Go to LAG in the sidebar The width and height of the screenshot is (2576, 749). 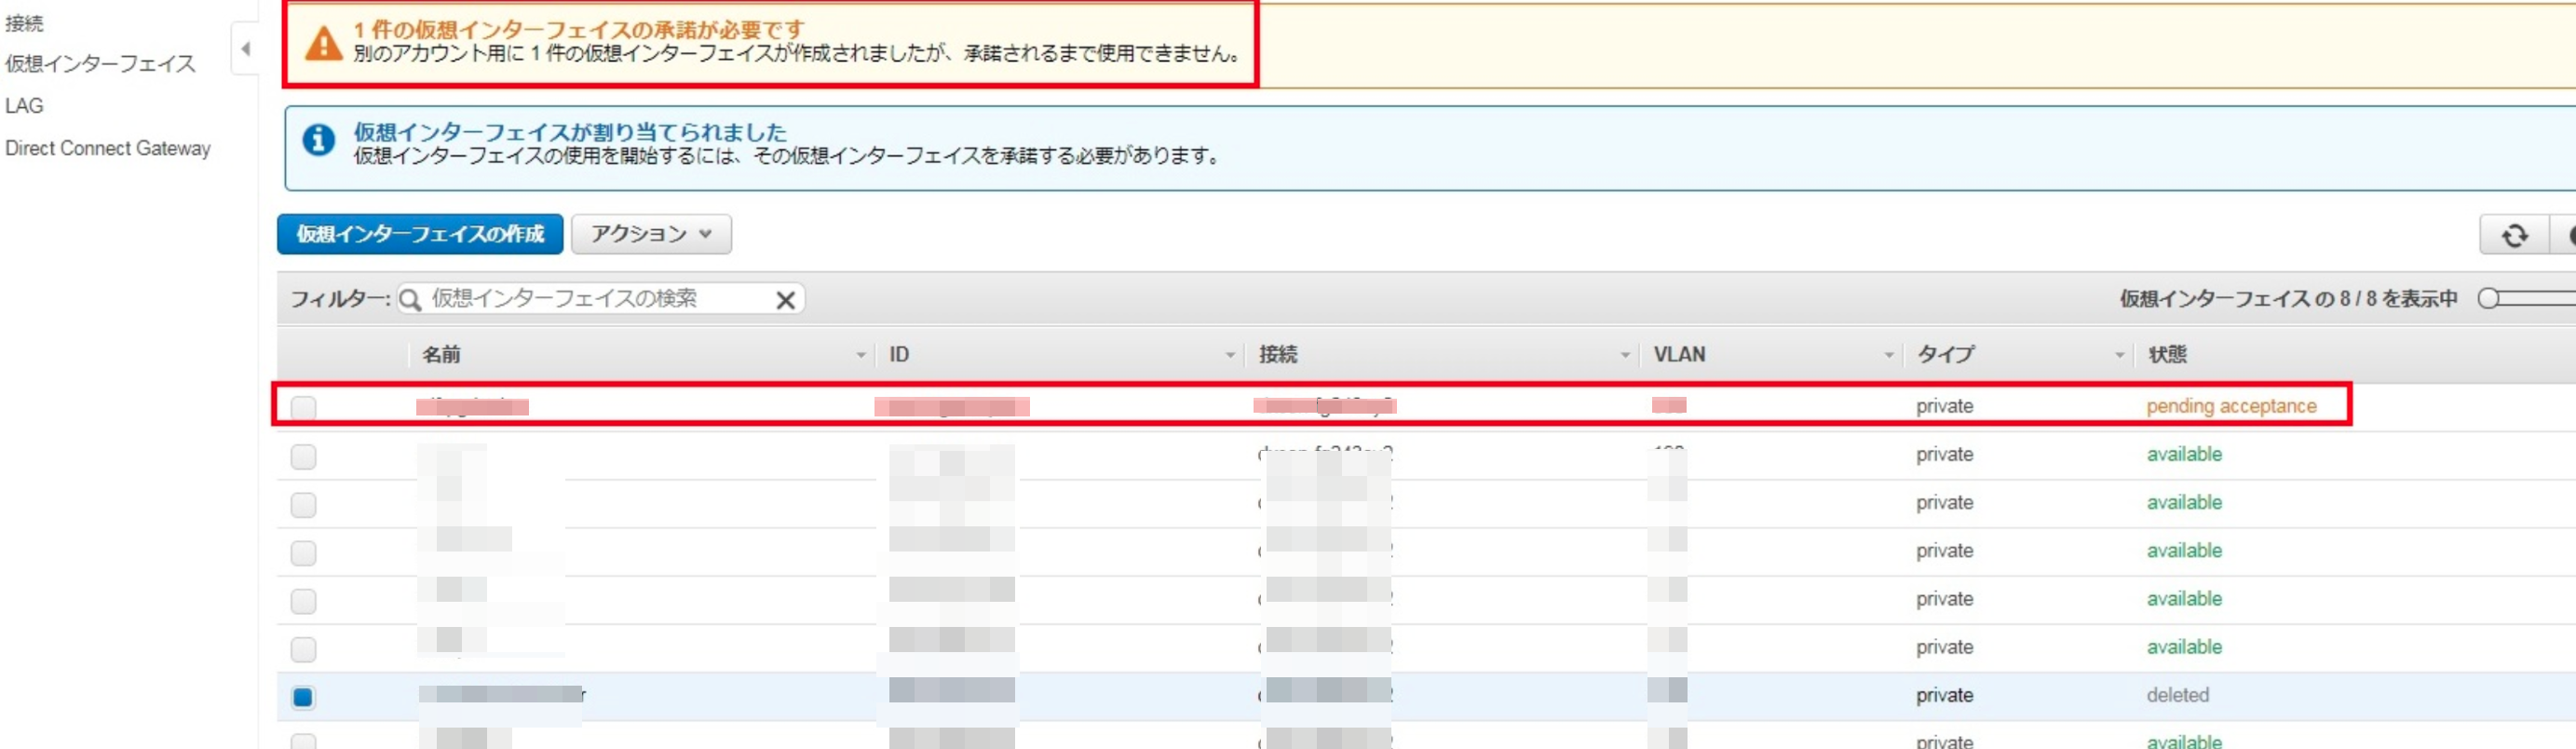tap(24, 106)
